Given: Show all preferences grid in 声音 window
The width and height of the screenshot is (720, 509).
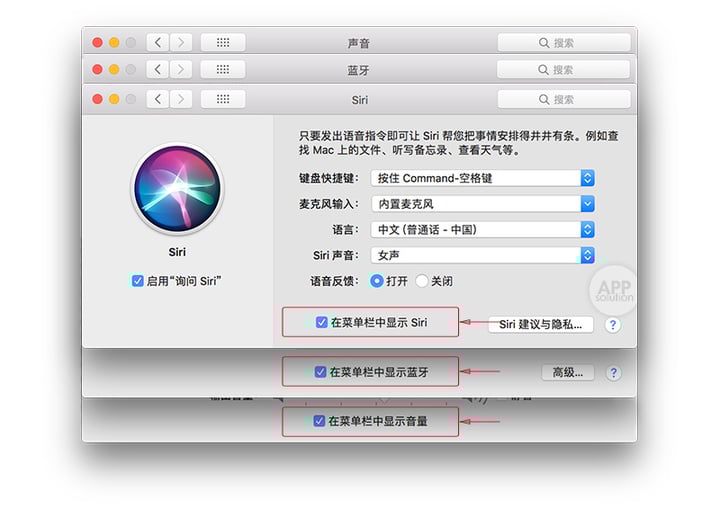Looking at the screenshot, I should [223, 43].
